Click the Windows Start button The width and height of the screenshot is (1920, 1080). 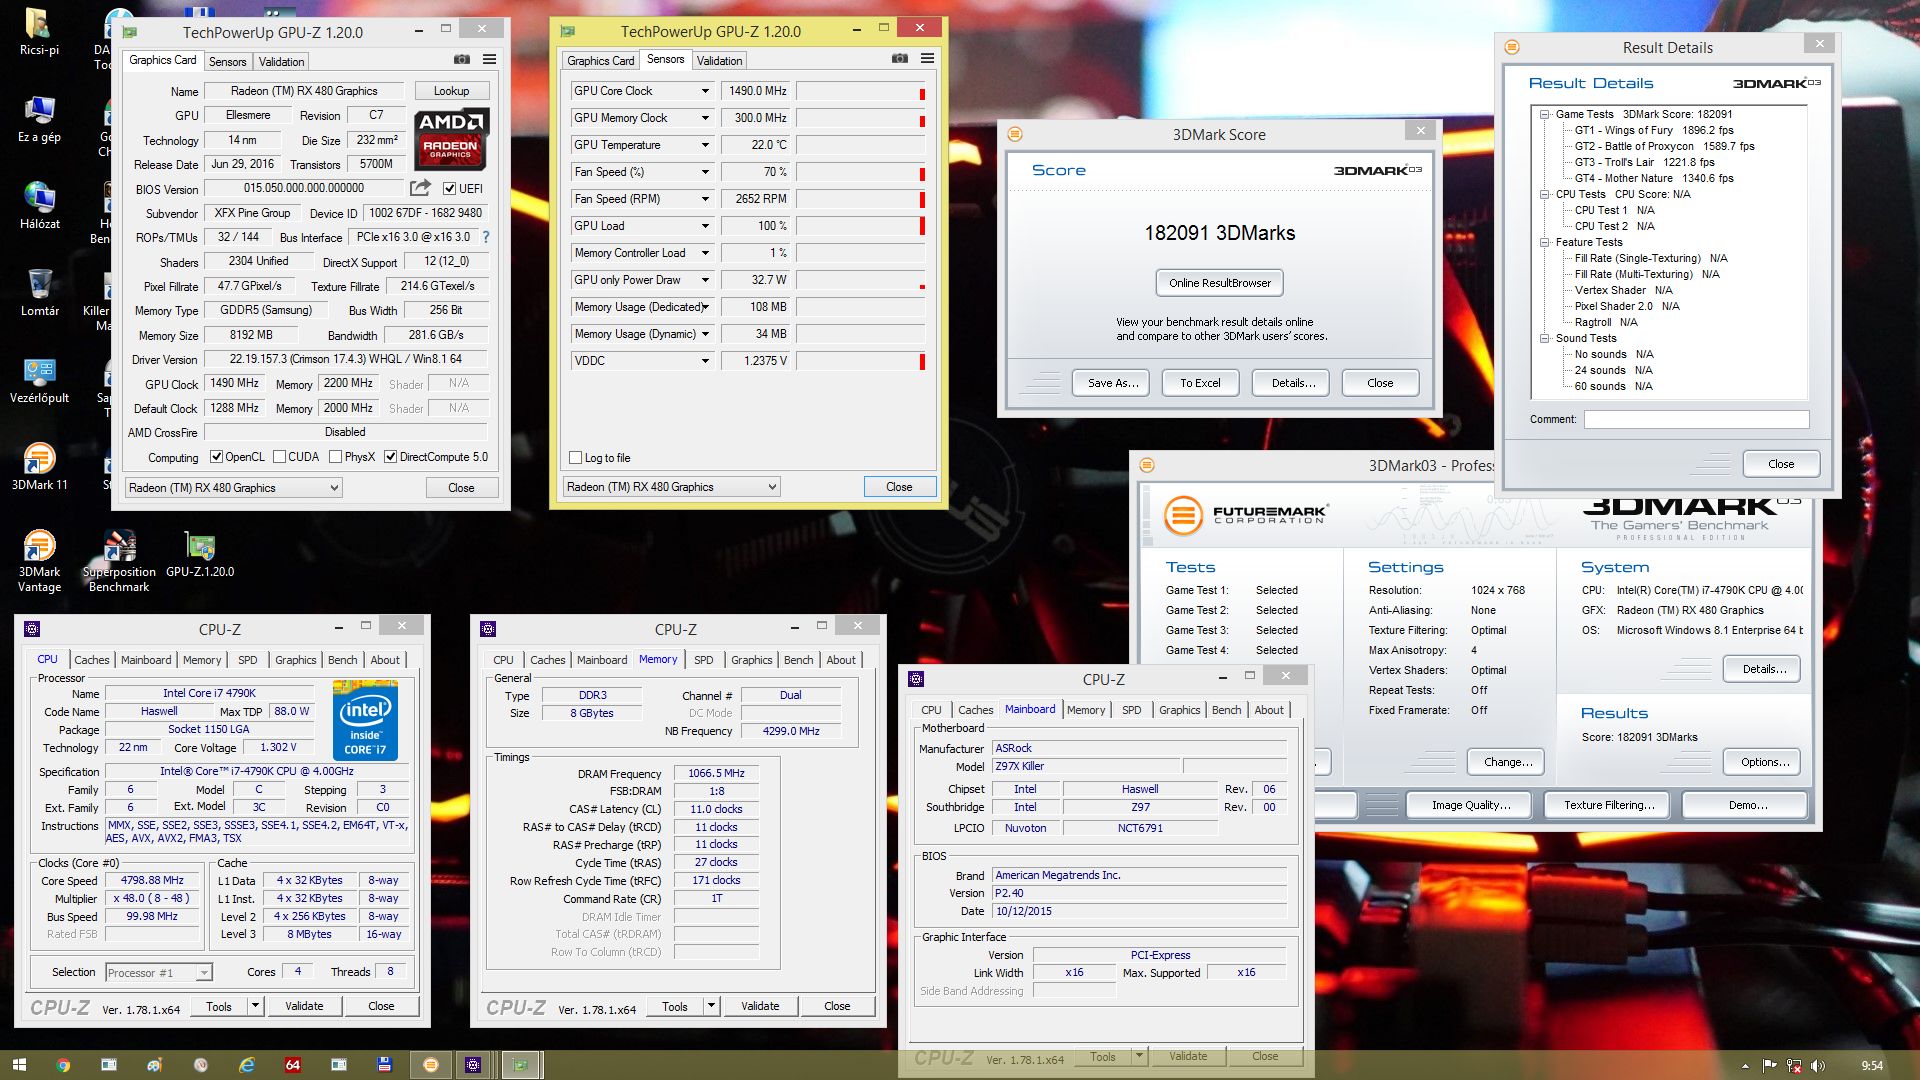pyautogui.click(x=19, y=1065)
